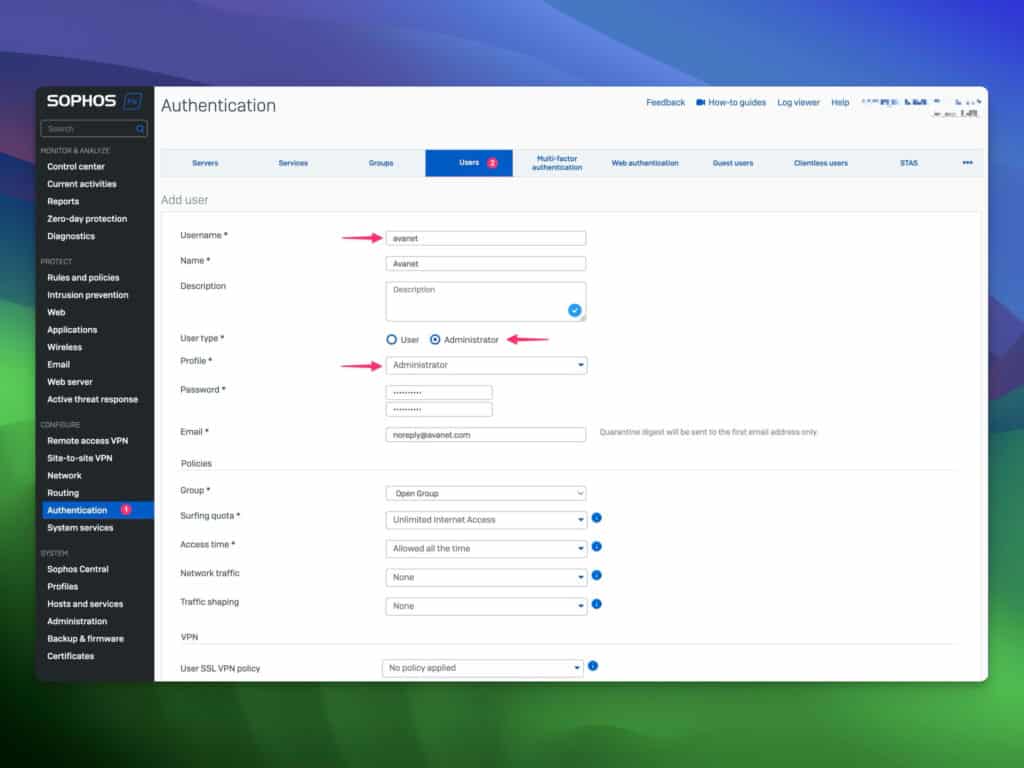Open the Multi-factor authentication tab
The height and width of the screenshot is (768, 1024).
(x=557, y=162)
